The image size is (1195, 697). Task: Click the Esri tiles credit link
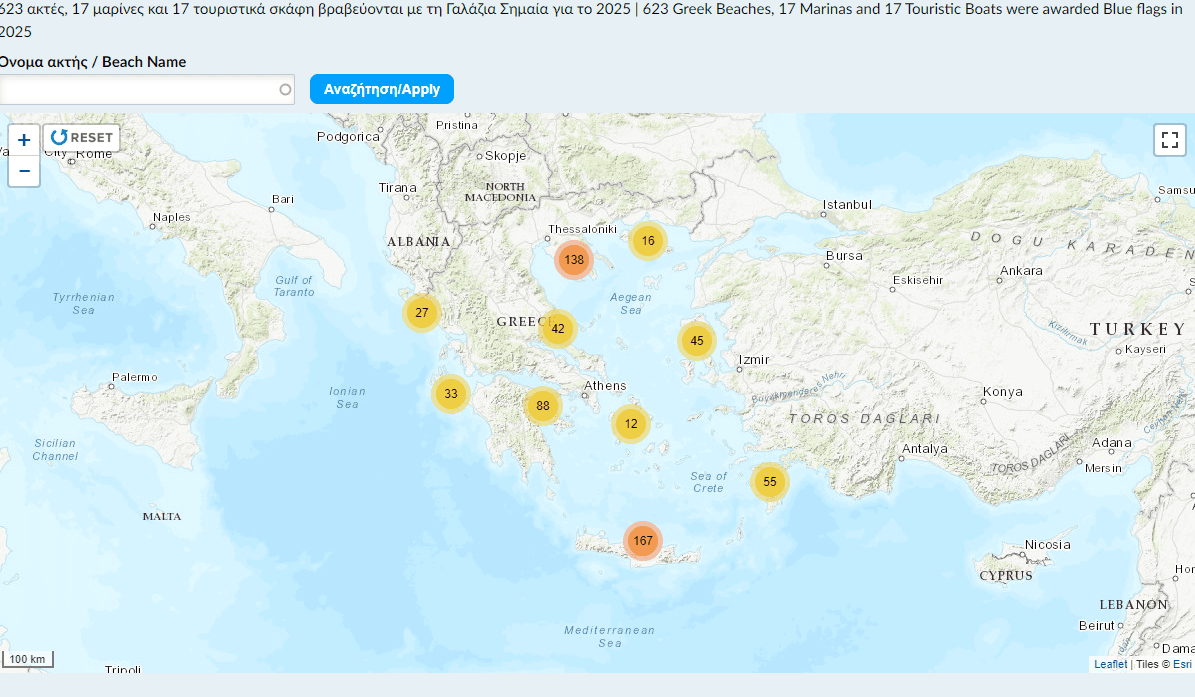coord(1181,664)
